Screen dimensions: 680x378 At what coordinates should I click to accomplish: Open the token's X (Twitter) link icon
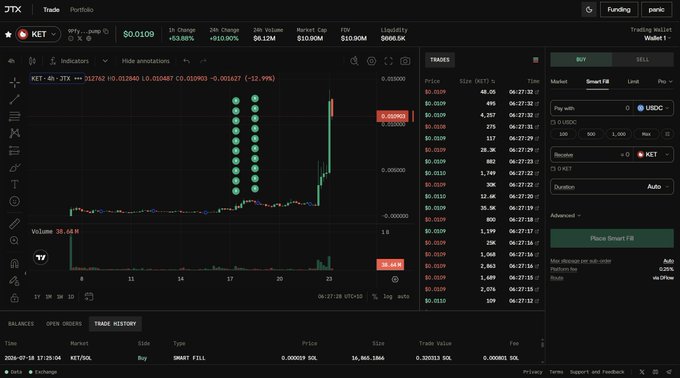click(x=80, y=39)
